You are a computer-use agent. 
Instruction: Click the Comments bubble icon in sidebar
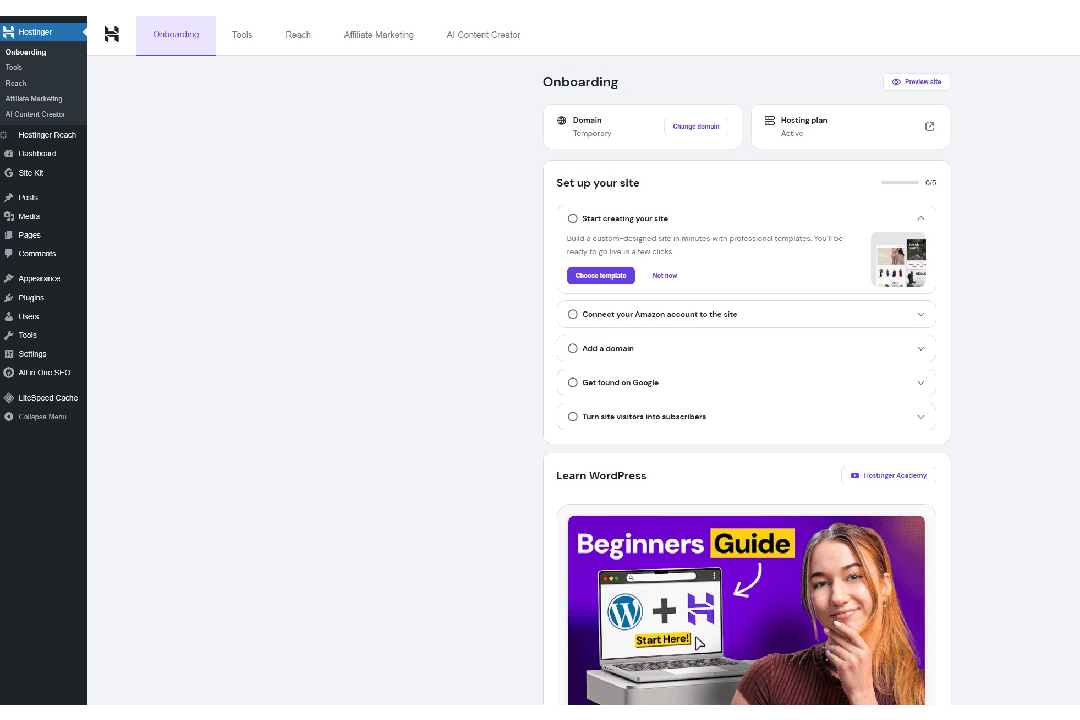8,254
